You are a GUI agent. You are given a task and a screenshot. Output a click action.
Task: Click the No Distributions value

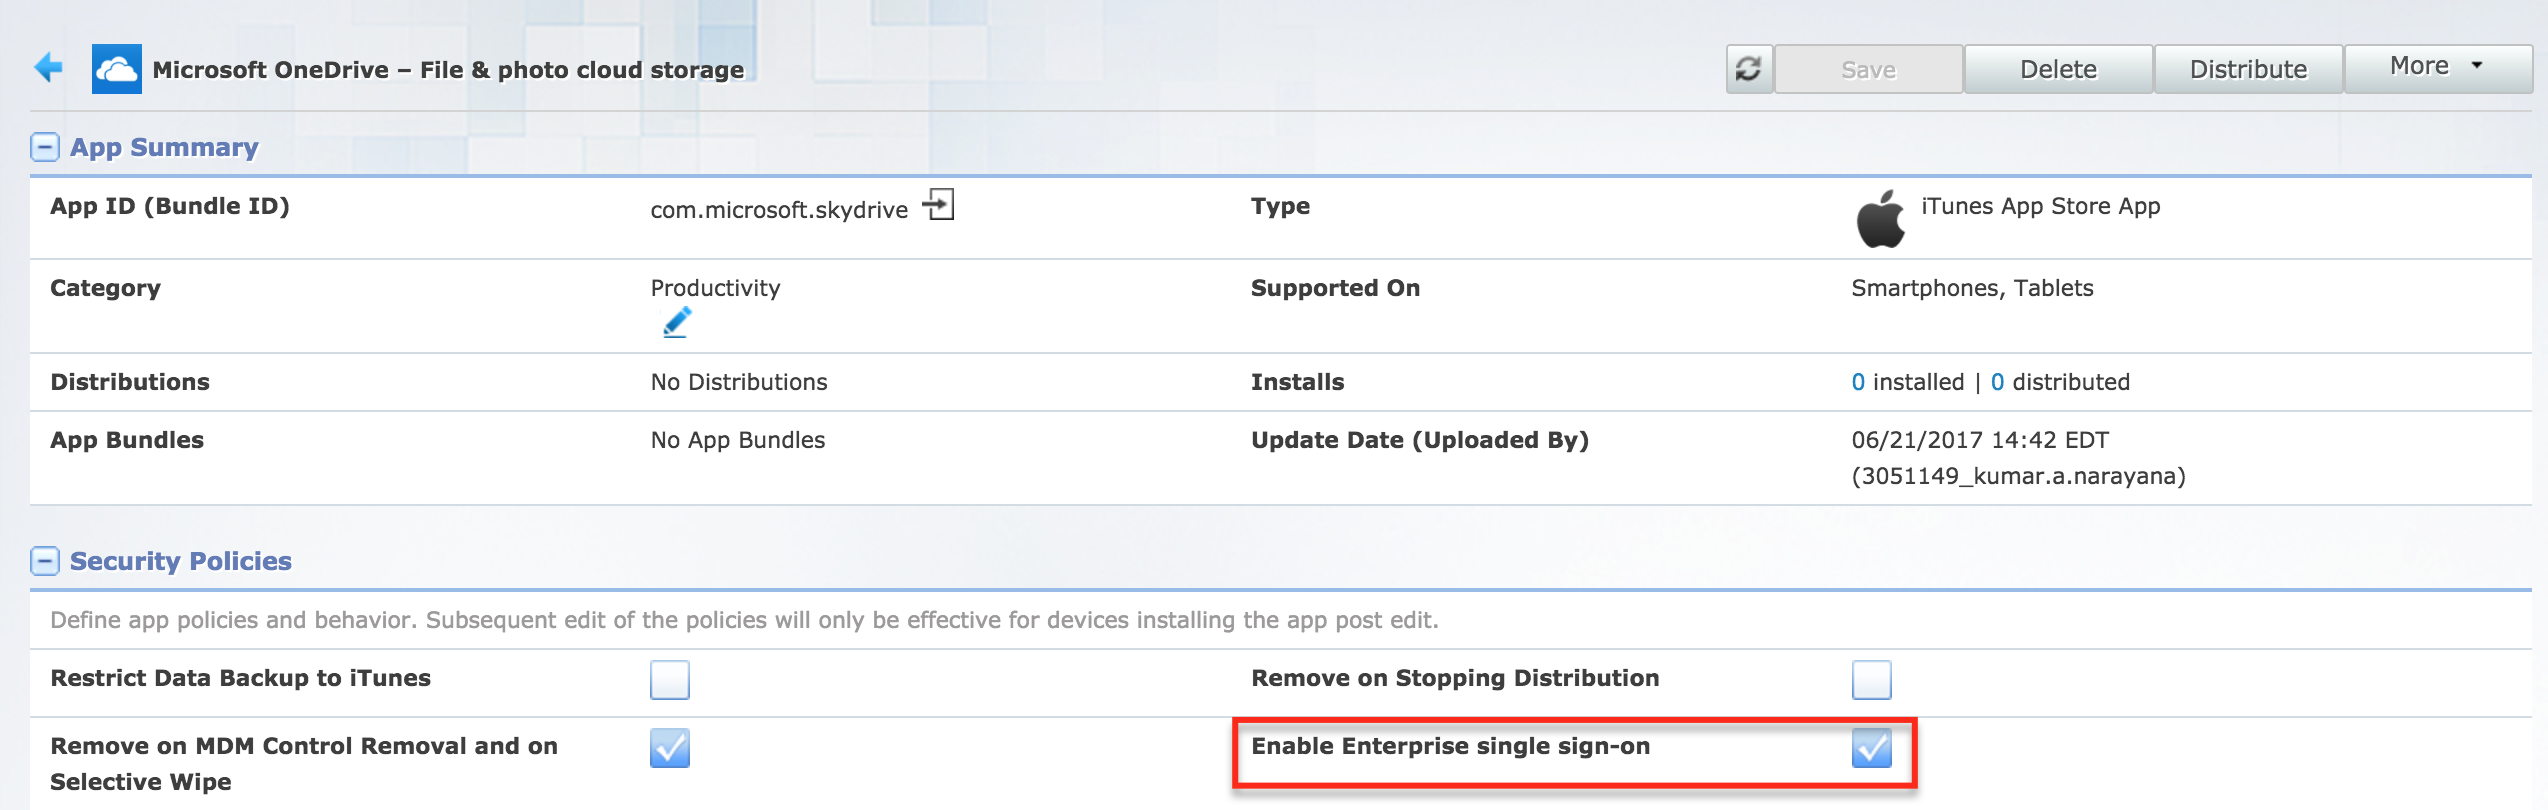[739, 382]
